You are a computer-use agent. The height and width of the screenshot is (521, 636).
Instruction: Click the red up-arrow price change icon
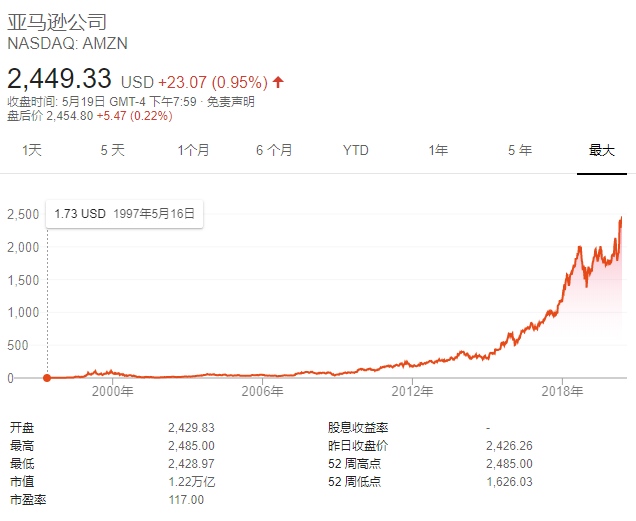(277, 81)
